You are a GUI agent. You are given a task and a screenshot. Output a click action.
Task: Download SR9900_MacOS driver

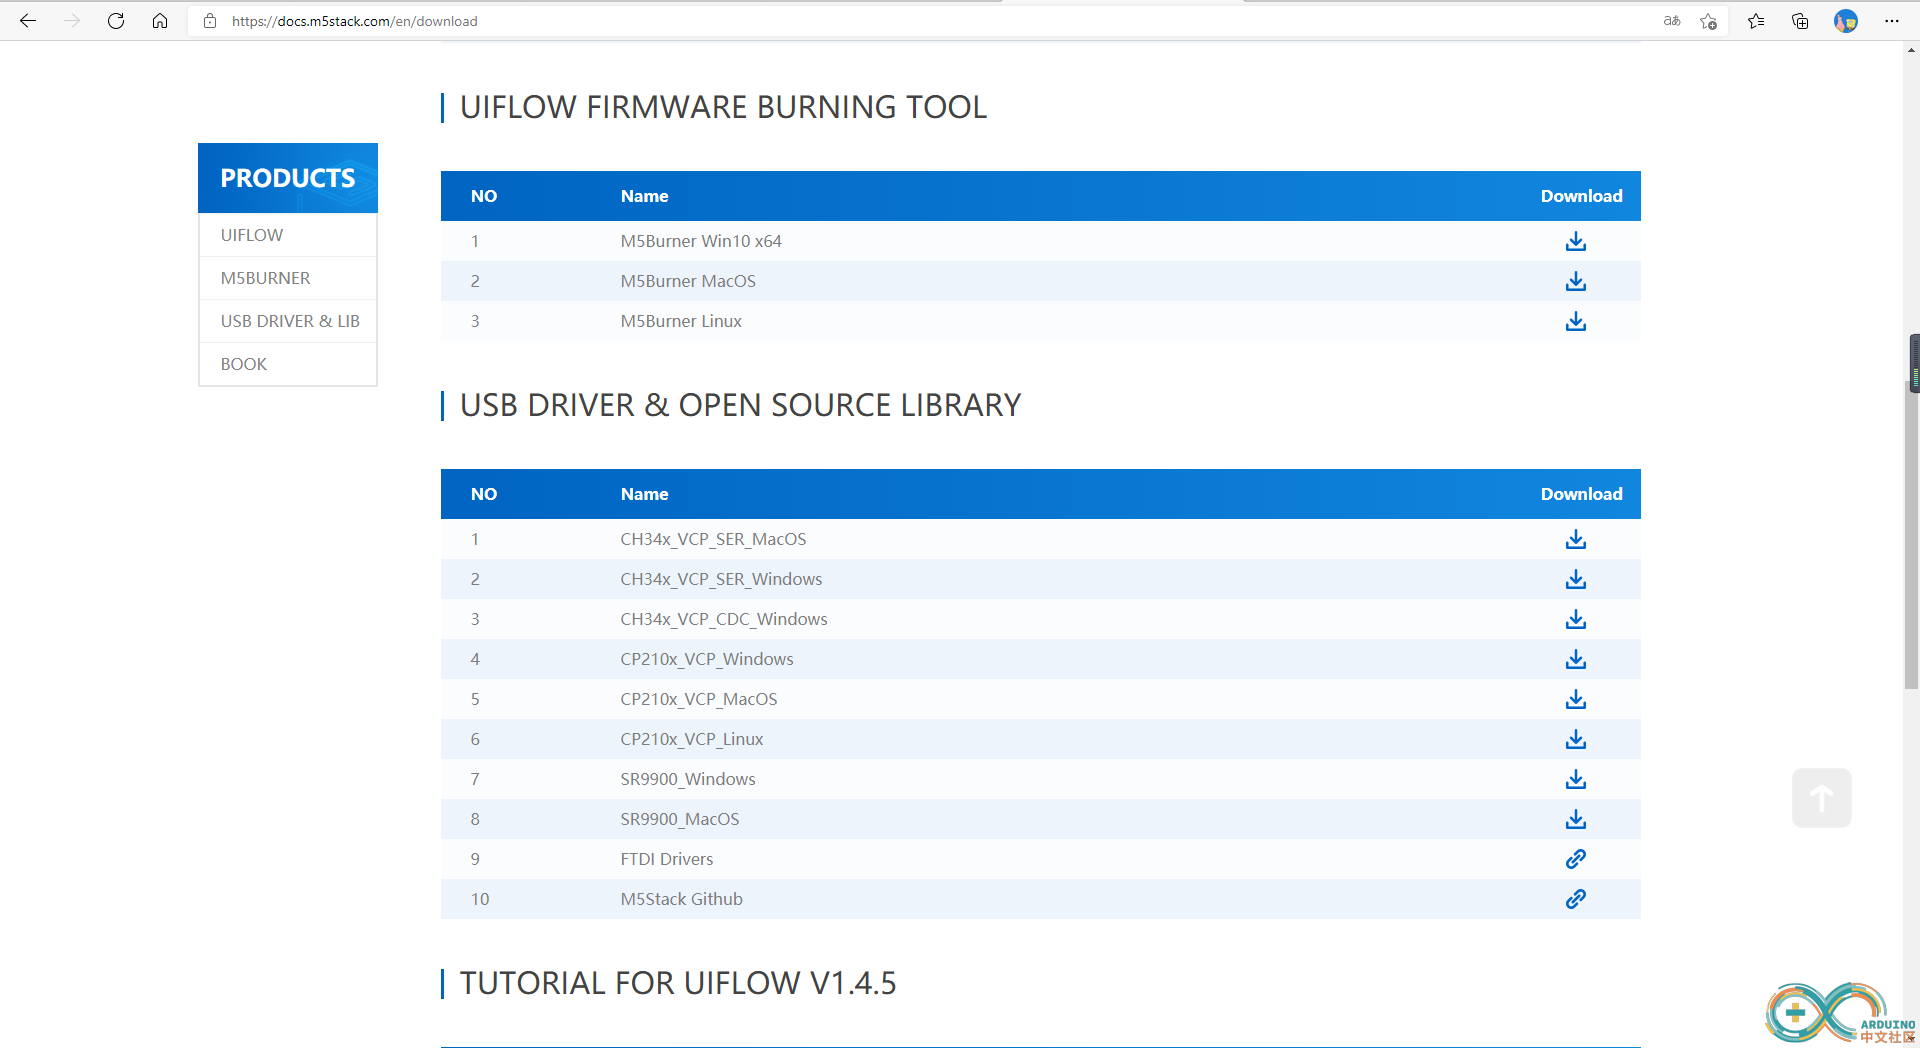tap(1576, 819)
